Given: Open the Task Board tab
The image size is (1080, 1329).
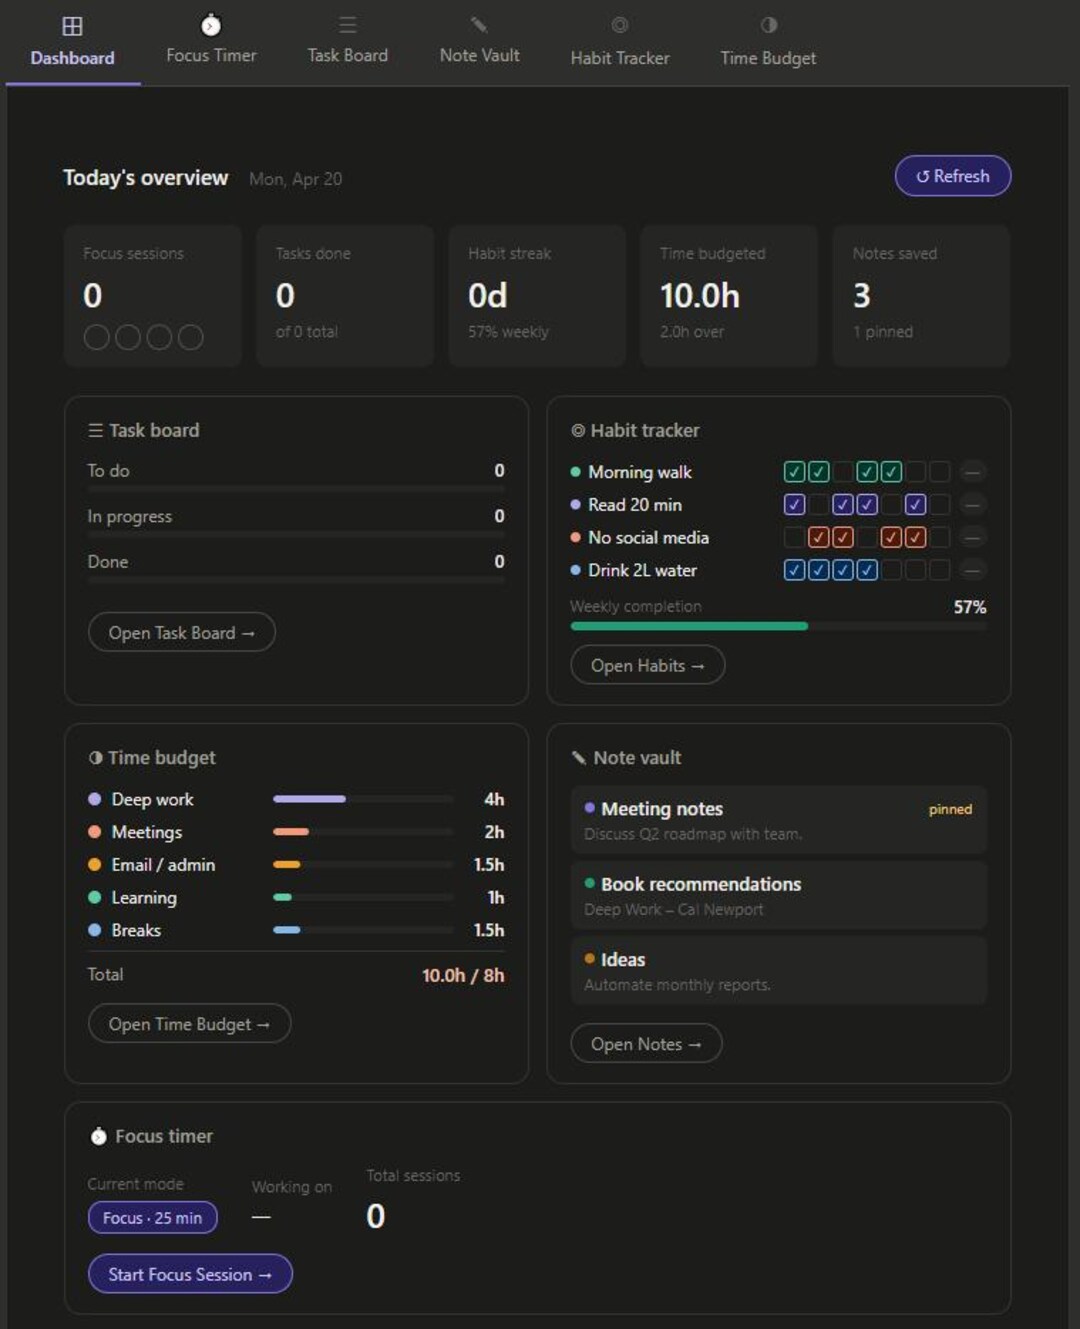Looking at the screenshot, I should 347,43.
